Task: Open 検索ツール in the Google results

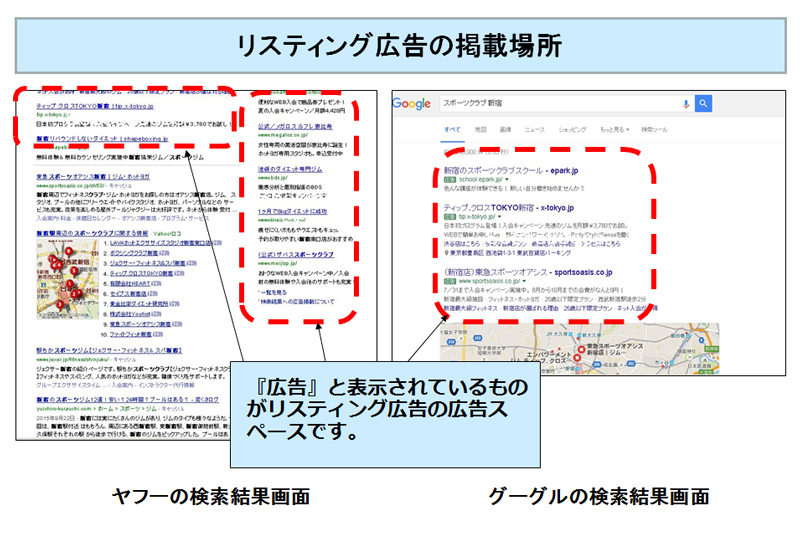Action: 655,130
